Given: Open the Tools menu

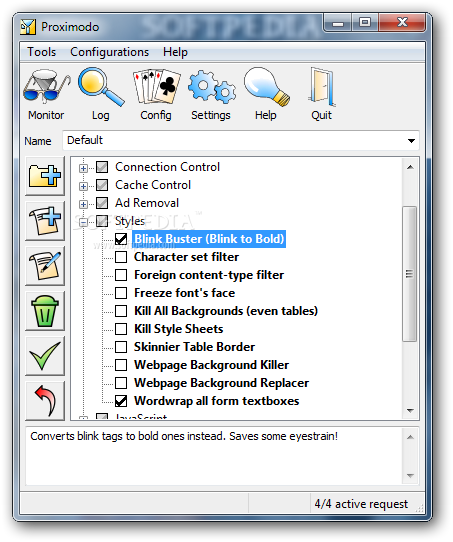Looking at the screenshot, I should (x=41, y=52).
